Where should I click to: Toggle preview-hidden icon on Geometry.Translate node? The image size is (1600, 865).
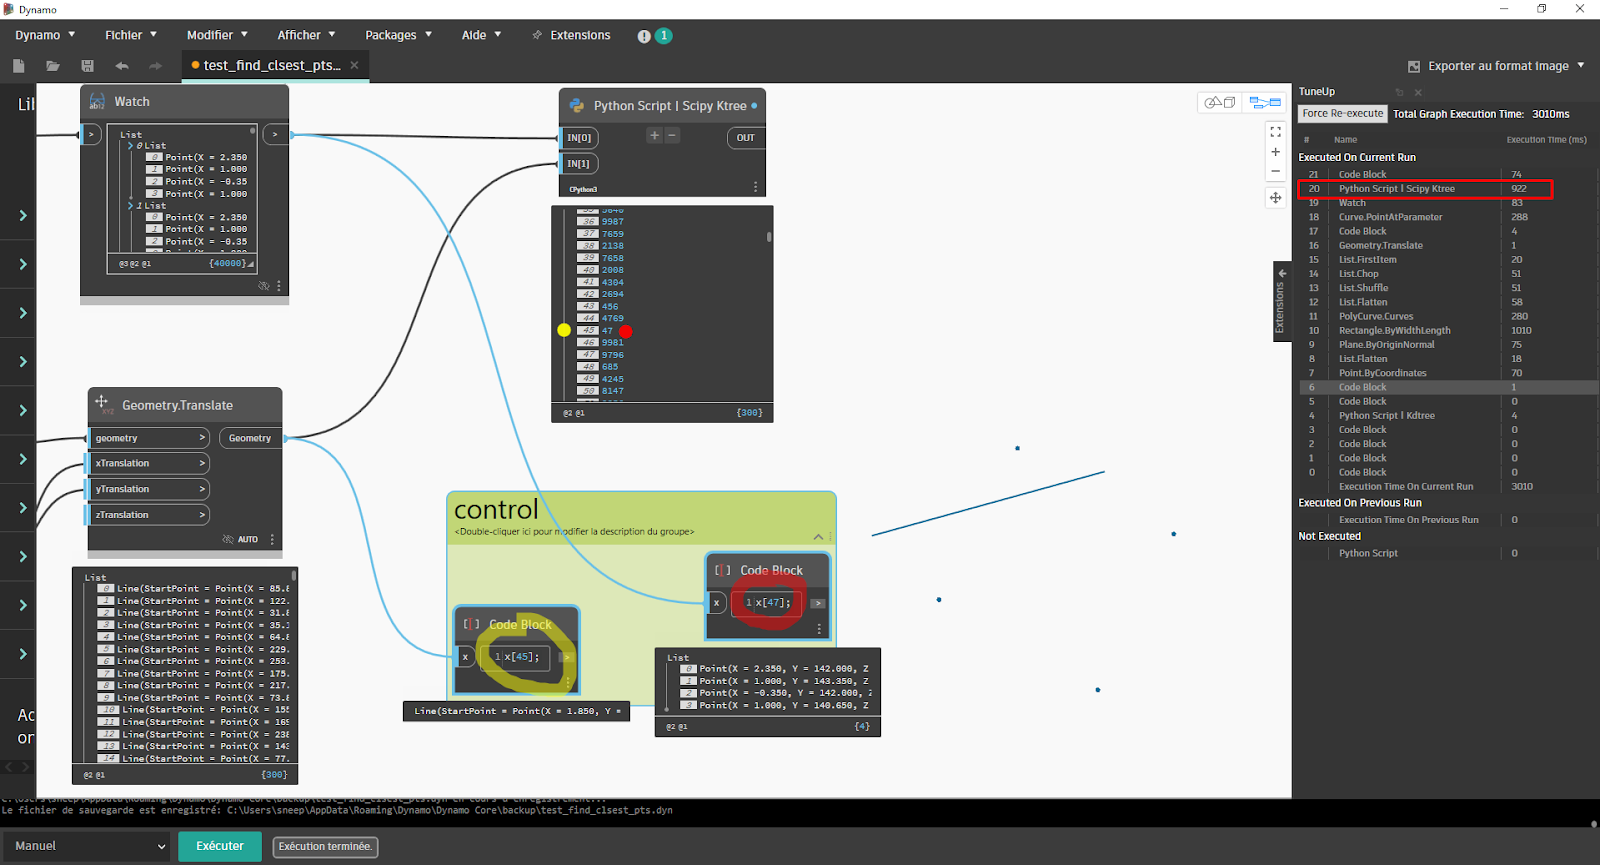pos(228,539)
